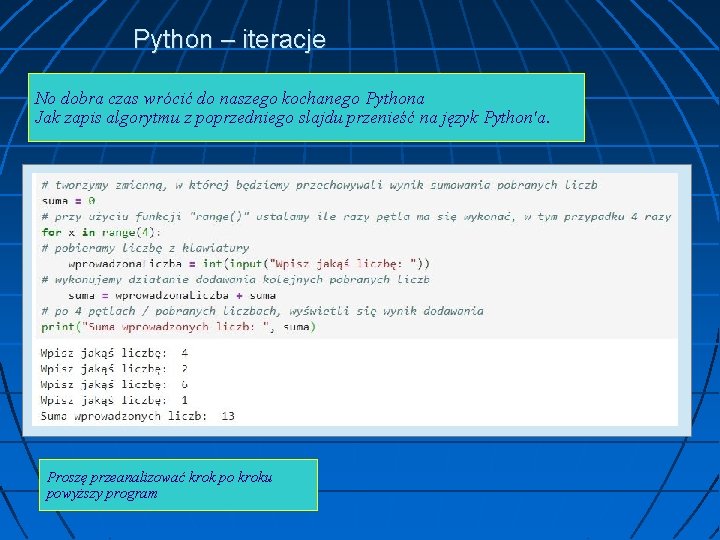
Task: Click the comment '# po 4 pętlach / pobranych liczbach'
Action: [262, 311]
